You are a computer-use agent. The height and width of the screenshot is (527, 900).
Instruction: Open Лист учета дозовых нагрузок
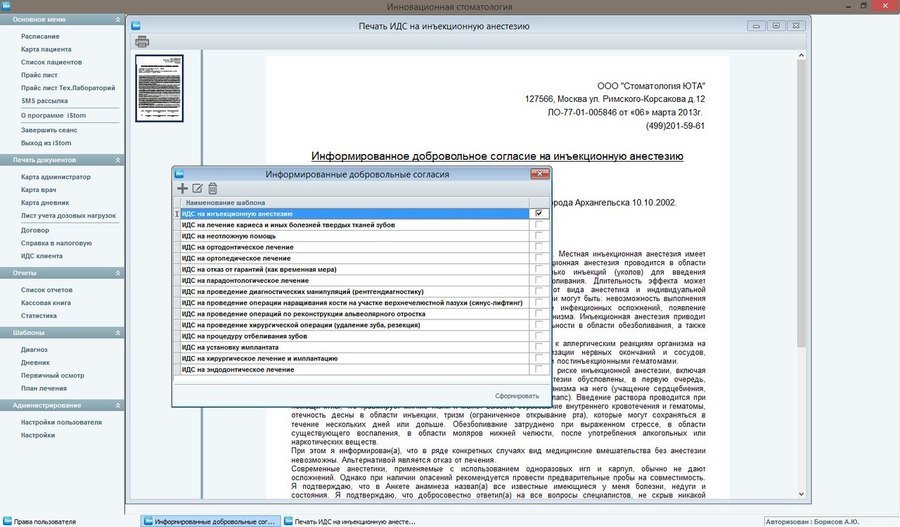pos(68,216)
